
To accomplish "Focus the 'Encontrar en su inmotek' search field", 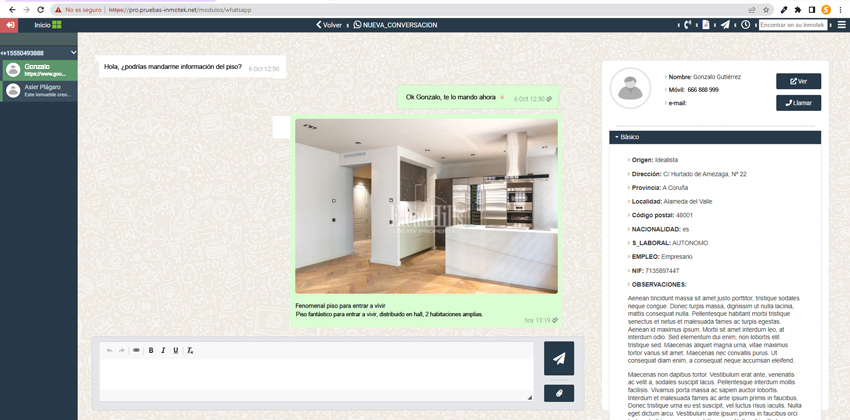I will coord(793,25).
